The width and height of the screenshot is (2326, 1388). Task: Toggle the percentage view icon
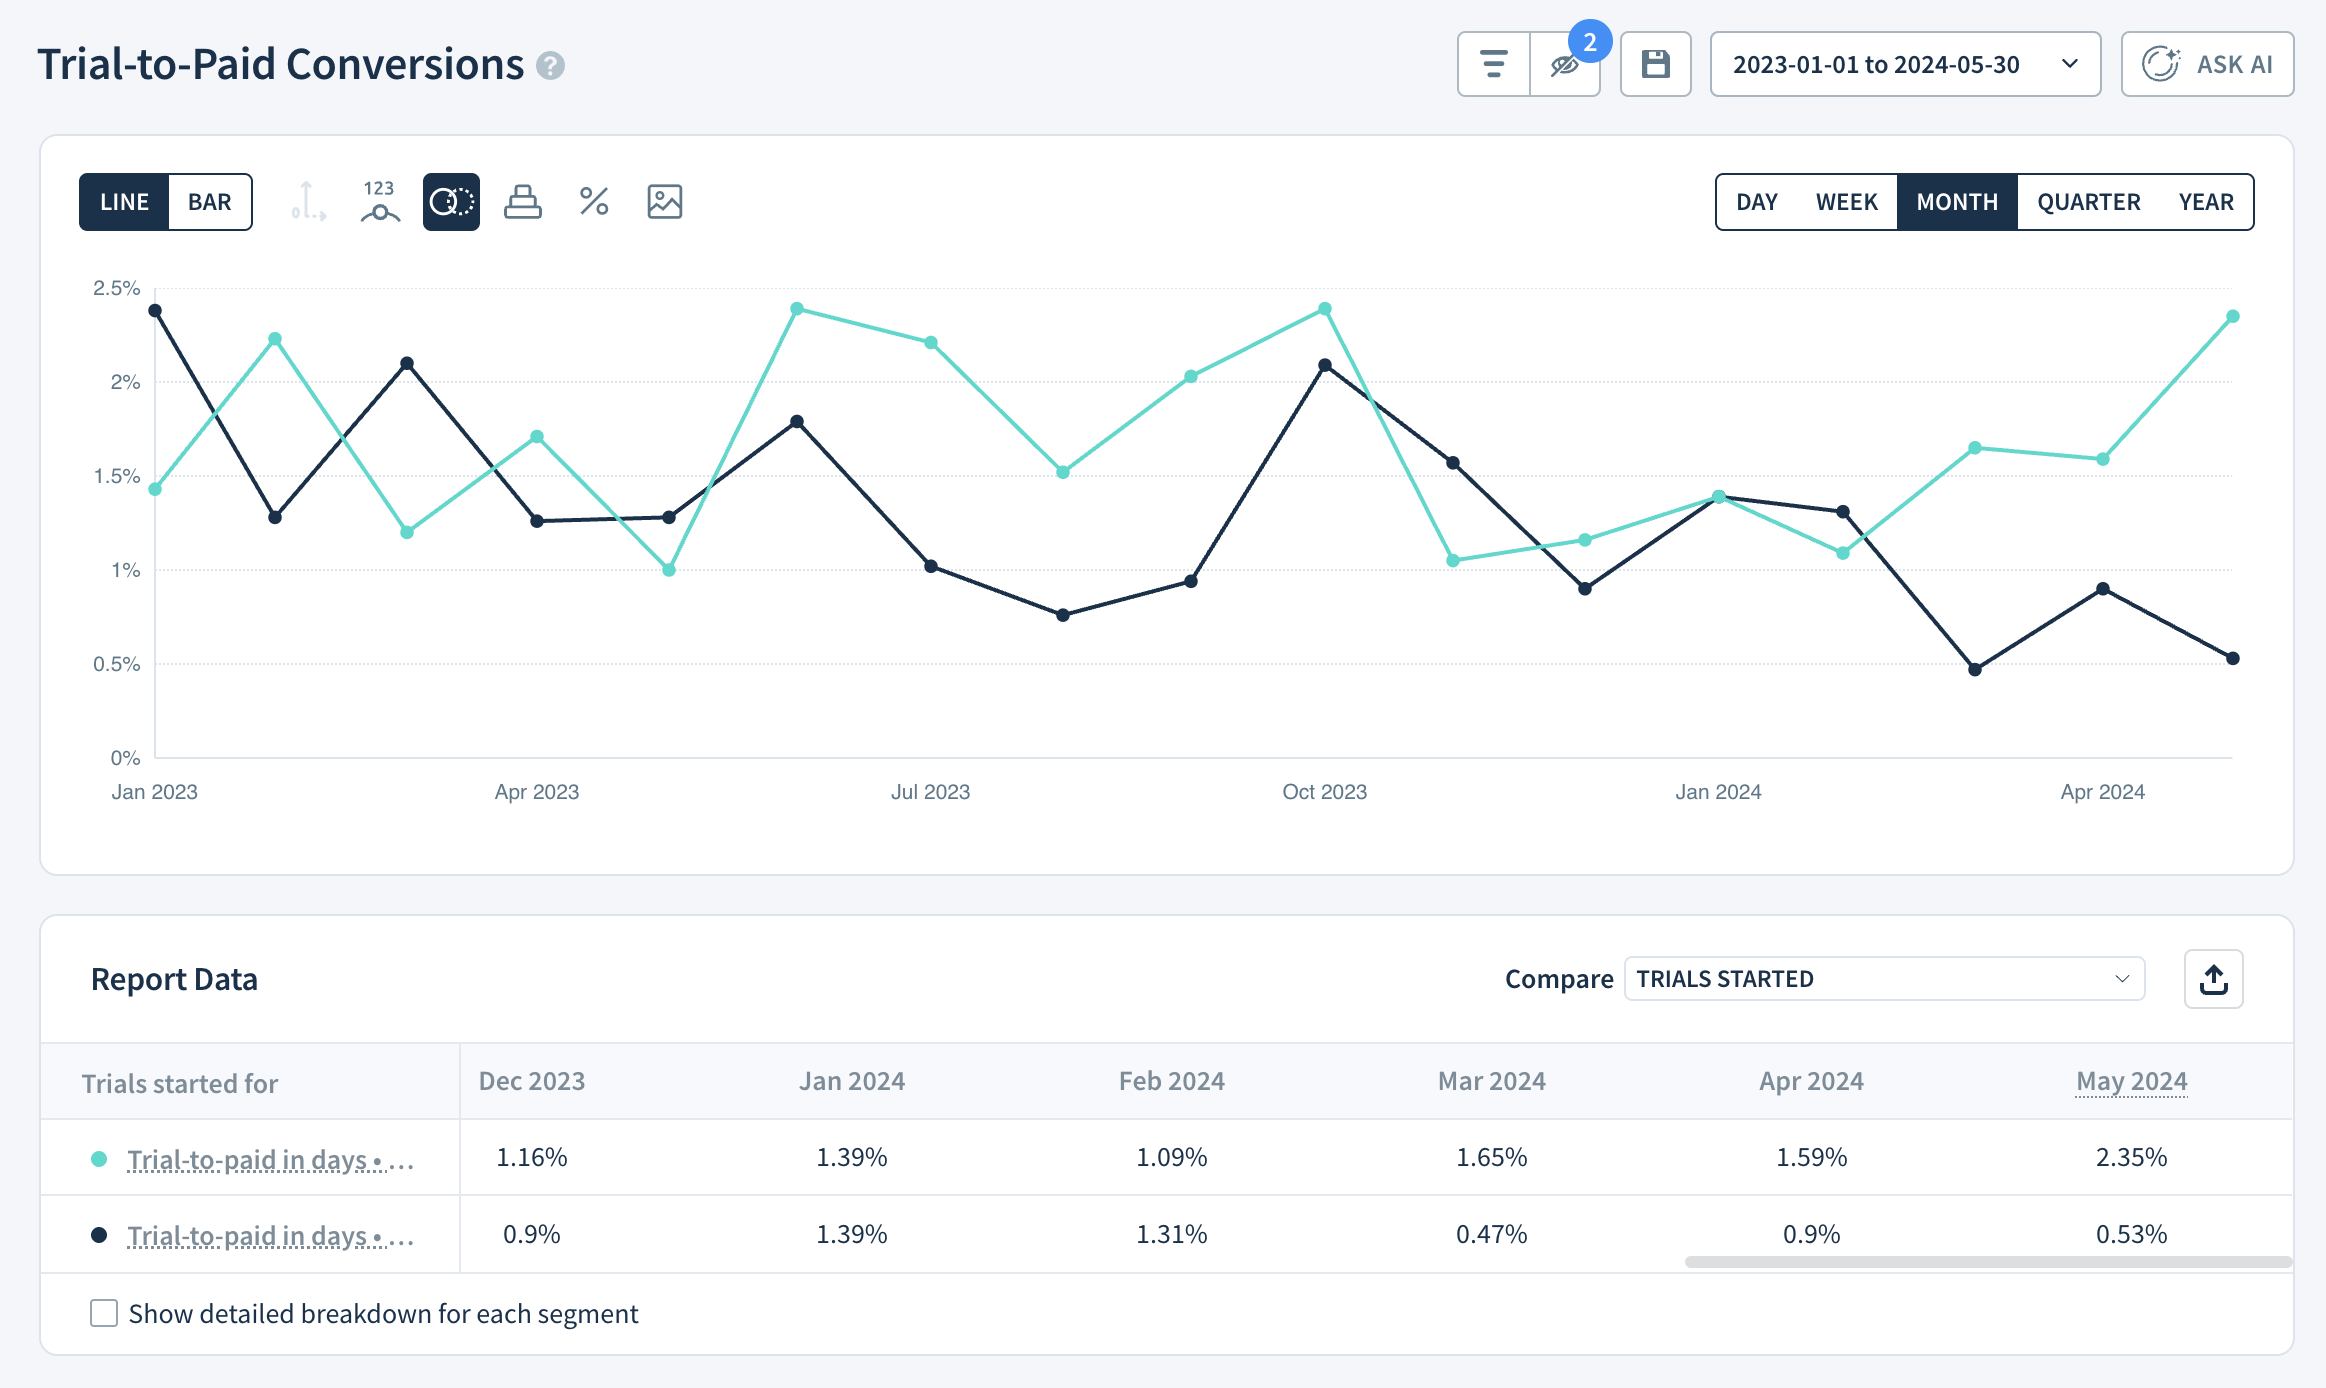[594, 202]
